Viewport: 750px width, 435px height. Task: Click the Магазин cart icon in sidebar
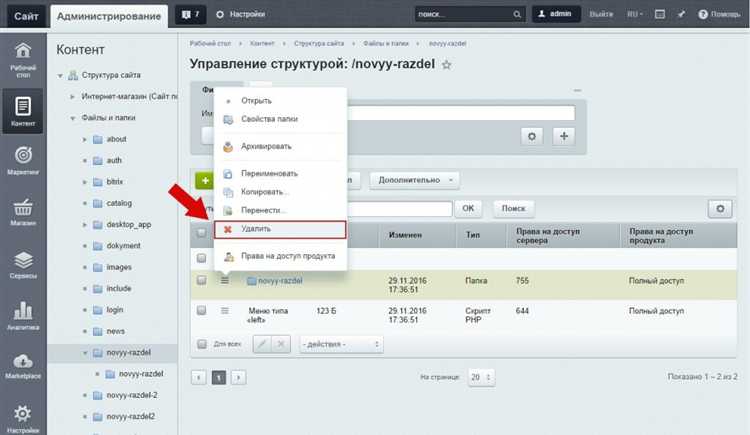[x=23, y=211]
